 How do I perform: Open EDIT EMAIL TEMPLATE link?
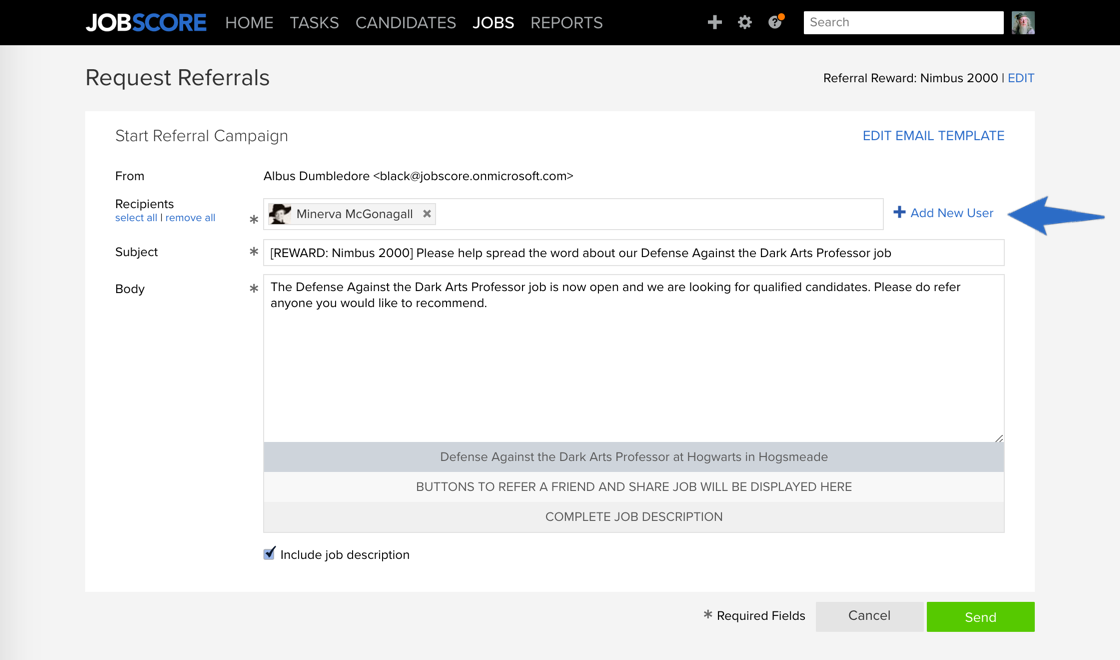[933, 136]
